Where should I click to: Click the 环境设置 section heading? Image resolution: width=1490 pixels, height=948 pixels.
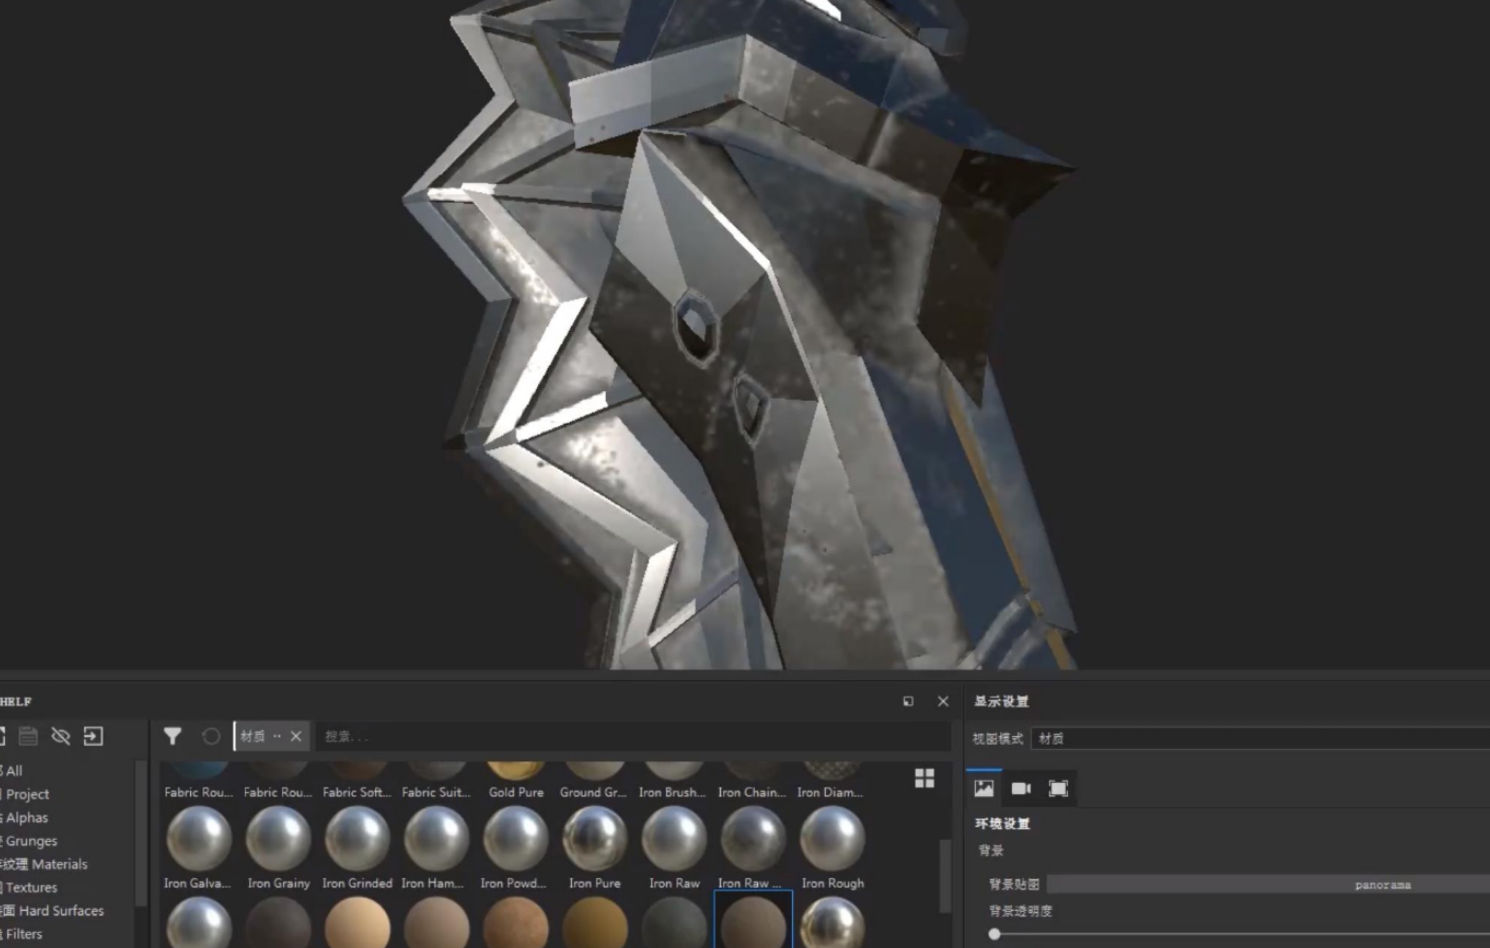1002,823
